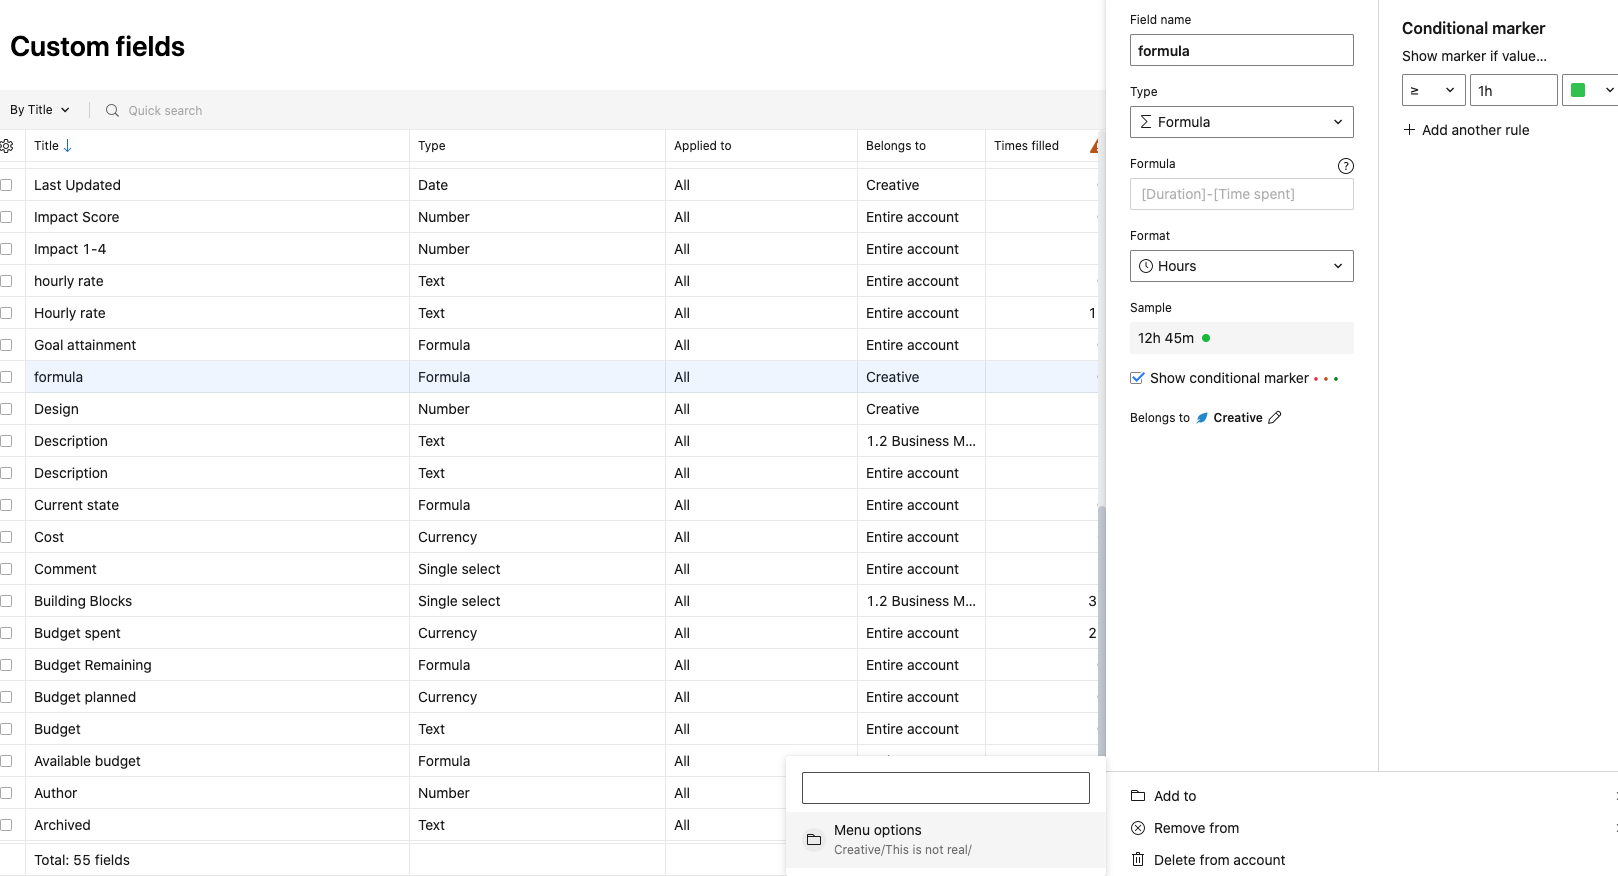Uncheck Show conditional marker checkbox

[x=1137, y=378]
